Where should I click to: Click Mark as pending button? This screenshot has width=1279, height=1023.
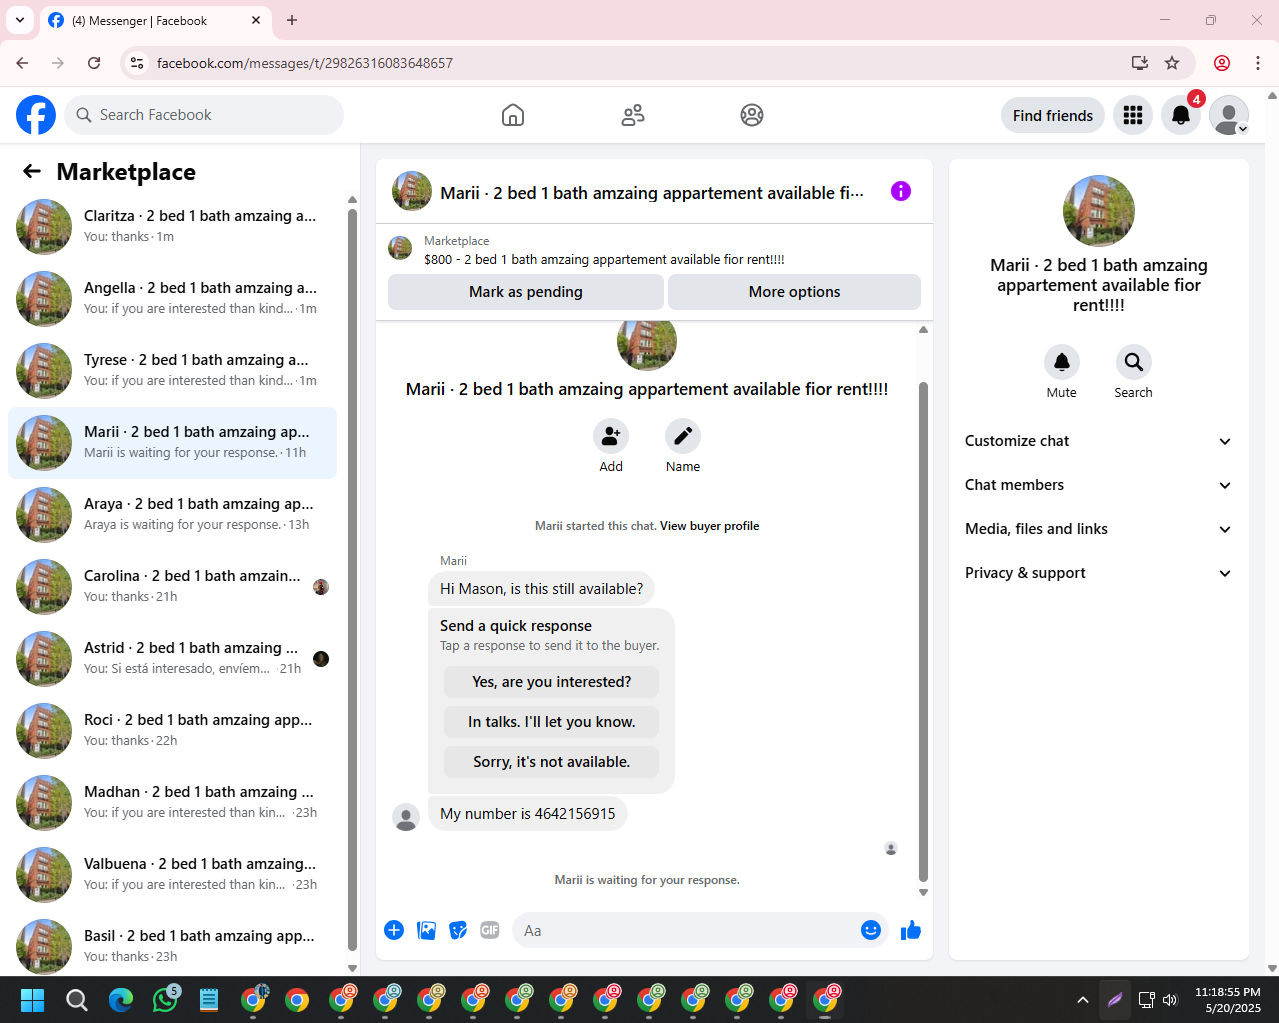tap(526, 292)
